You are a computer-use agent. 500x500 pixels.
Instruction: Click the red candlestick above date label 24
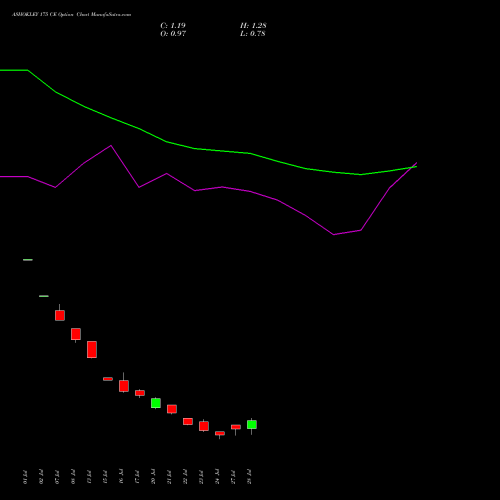point(220,433)
